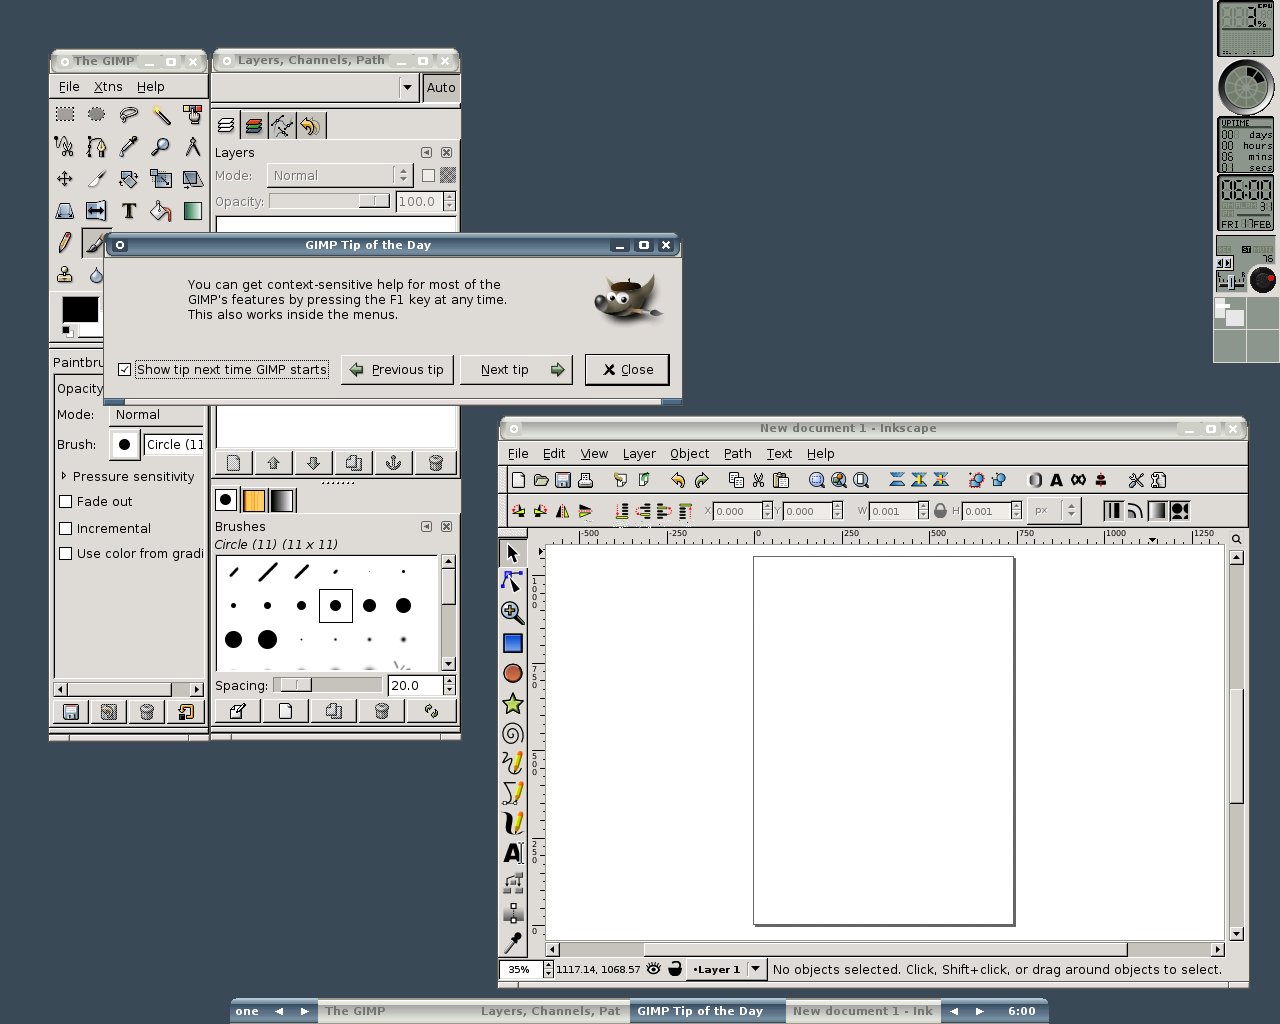Click the brush preview button next to Brush label
The height and width of the screenshot is (1024, 1280).
[124, 444]
